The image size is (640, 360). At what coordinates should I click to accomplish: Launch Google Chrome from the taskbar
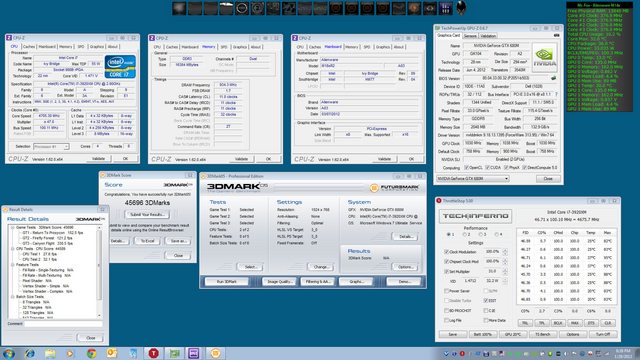point(92,353)
